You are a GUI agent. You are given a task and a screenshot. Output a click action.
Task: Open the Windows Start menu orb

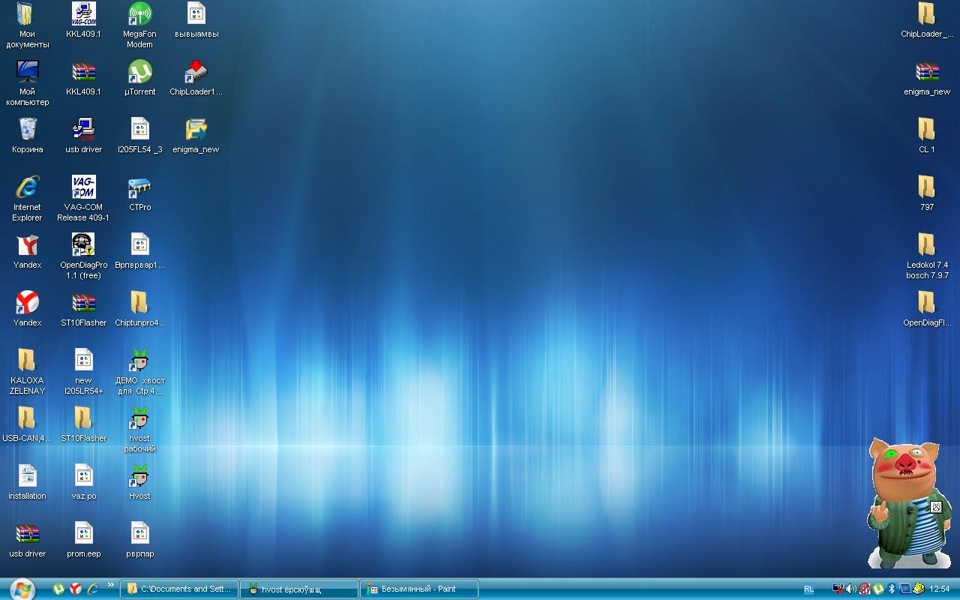tap(21, 589)
